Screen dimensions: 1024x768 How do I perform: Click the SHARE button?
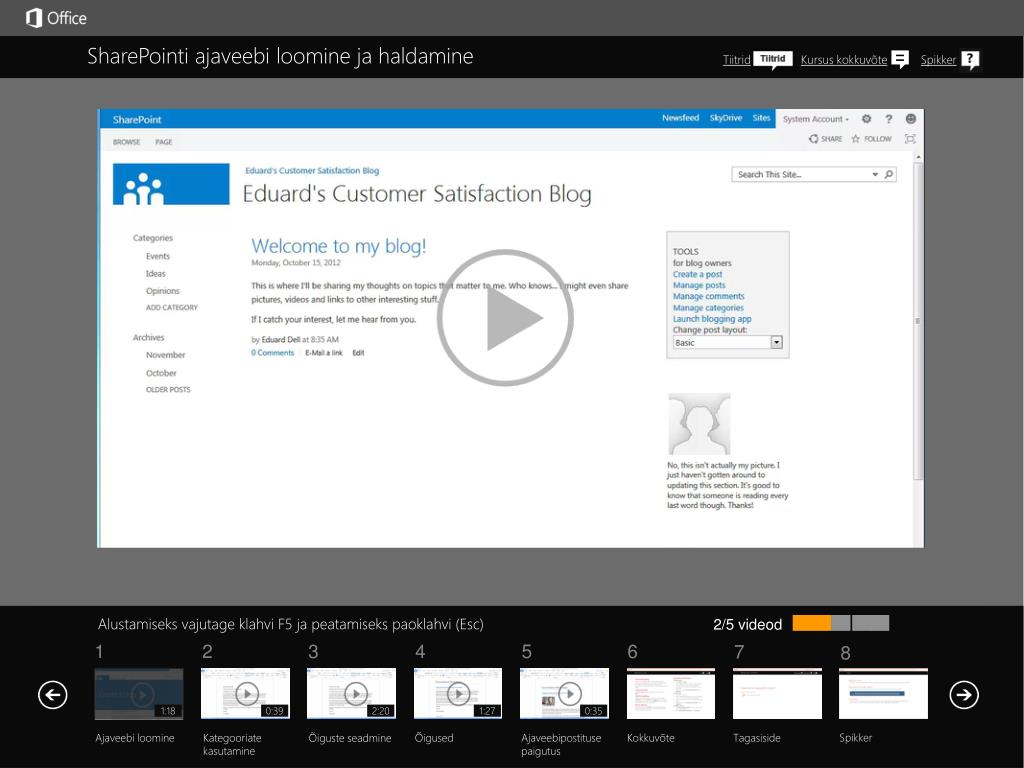click(825, 138)
